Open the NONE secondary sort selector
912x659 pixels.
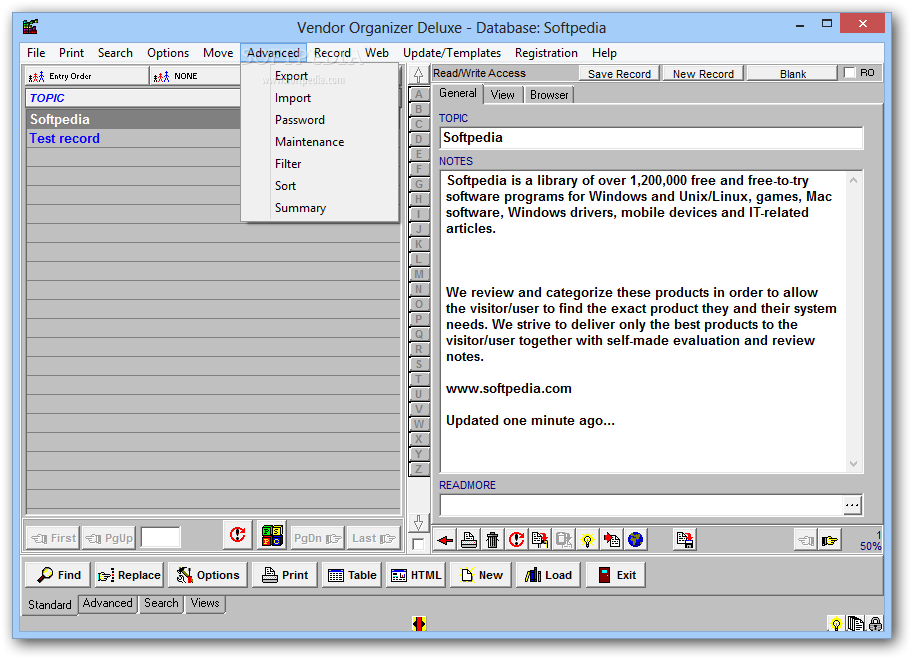(195, 76)
